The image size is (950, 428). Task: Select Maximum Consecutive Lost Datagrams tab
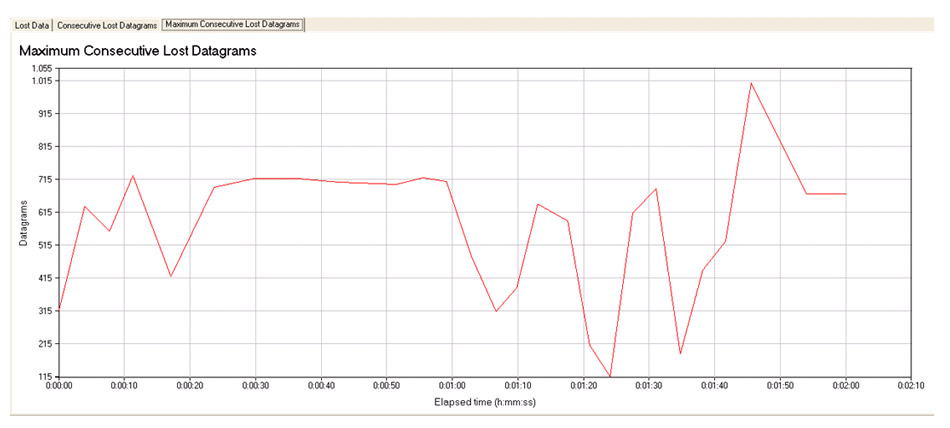point(233,24)
